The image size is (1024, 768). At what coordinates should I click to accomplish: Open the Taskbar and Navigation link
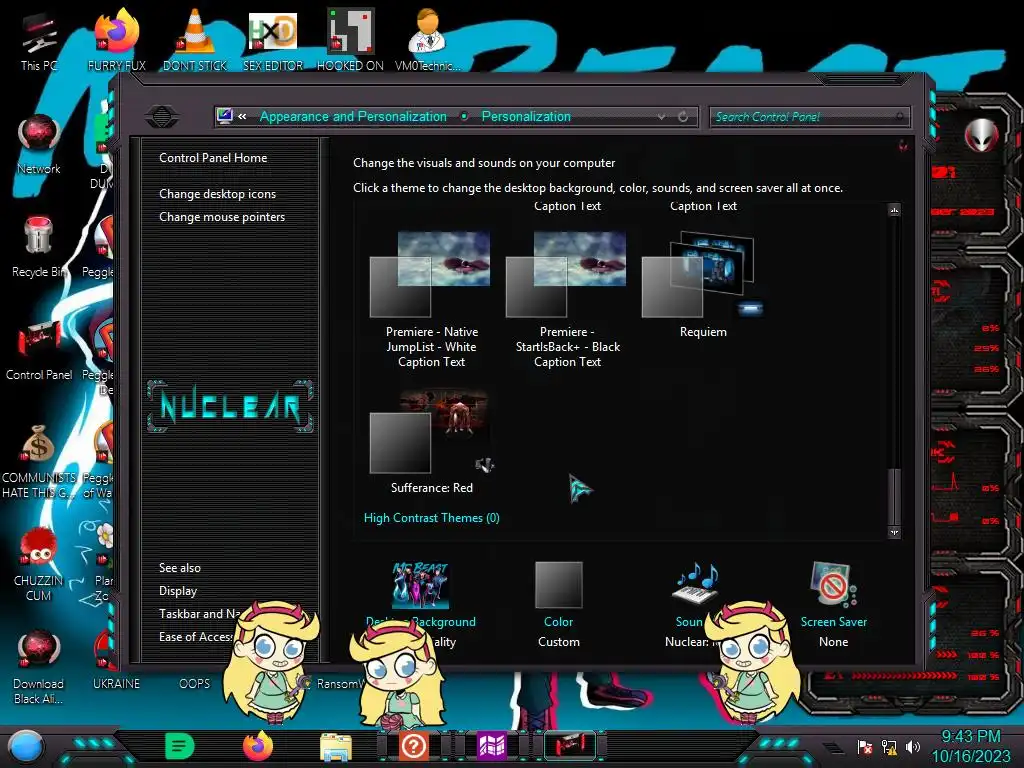[x=201, y=614]
